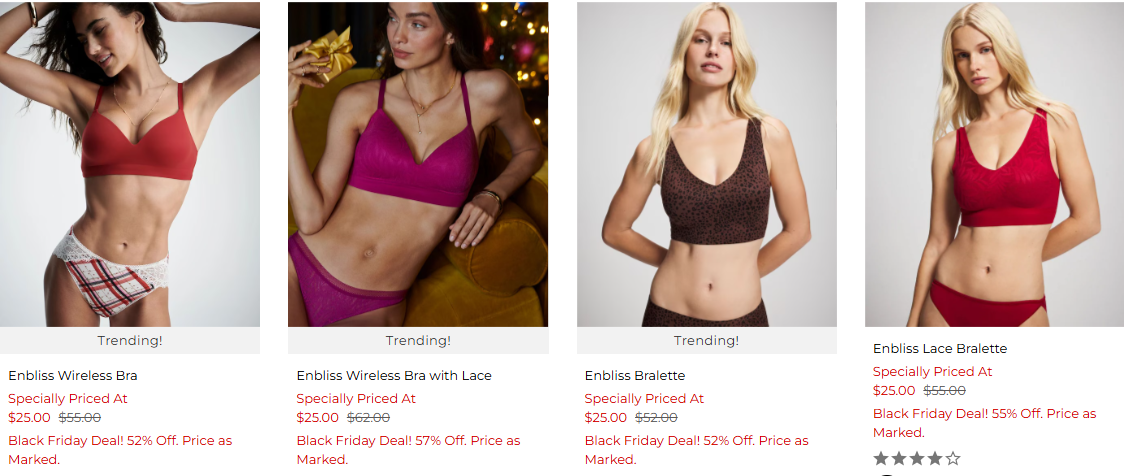1124x476 pixels.
Task: Click the Enbliss Wireless Bra with Lace title
Action: (394, 375)
